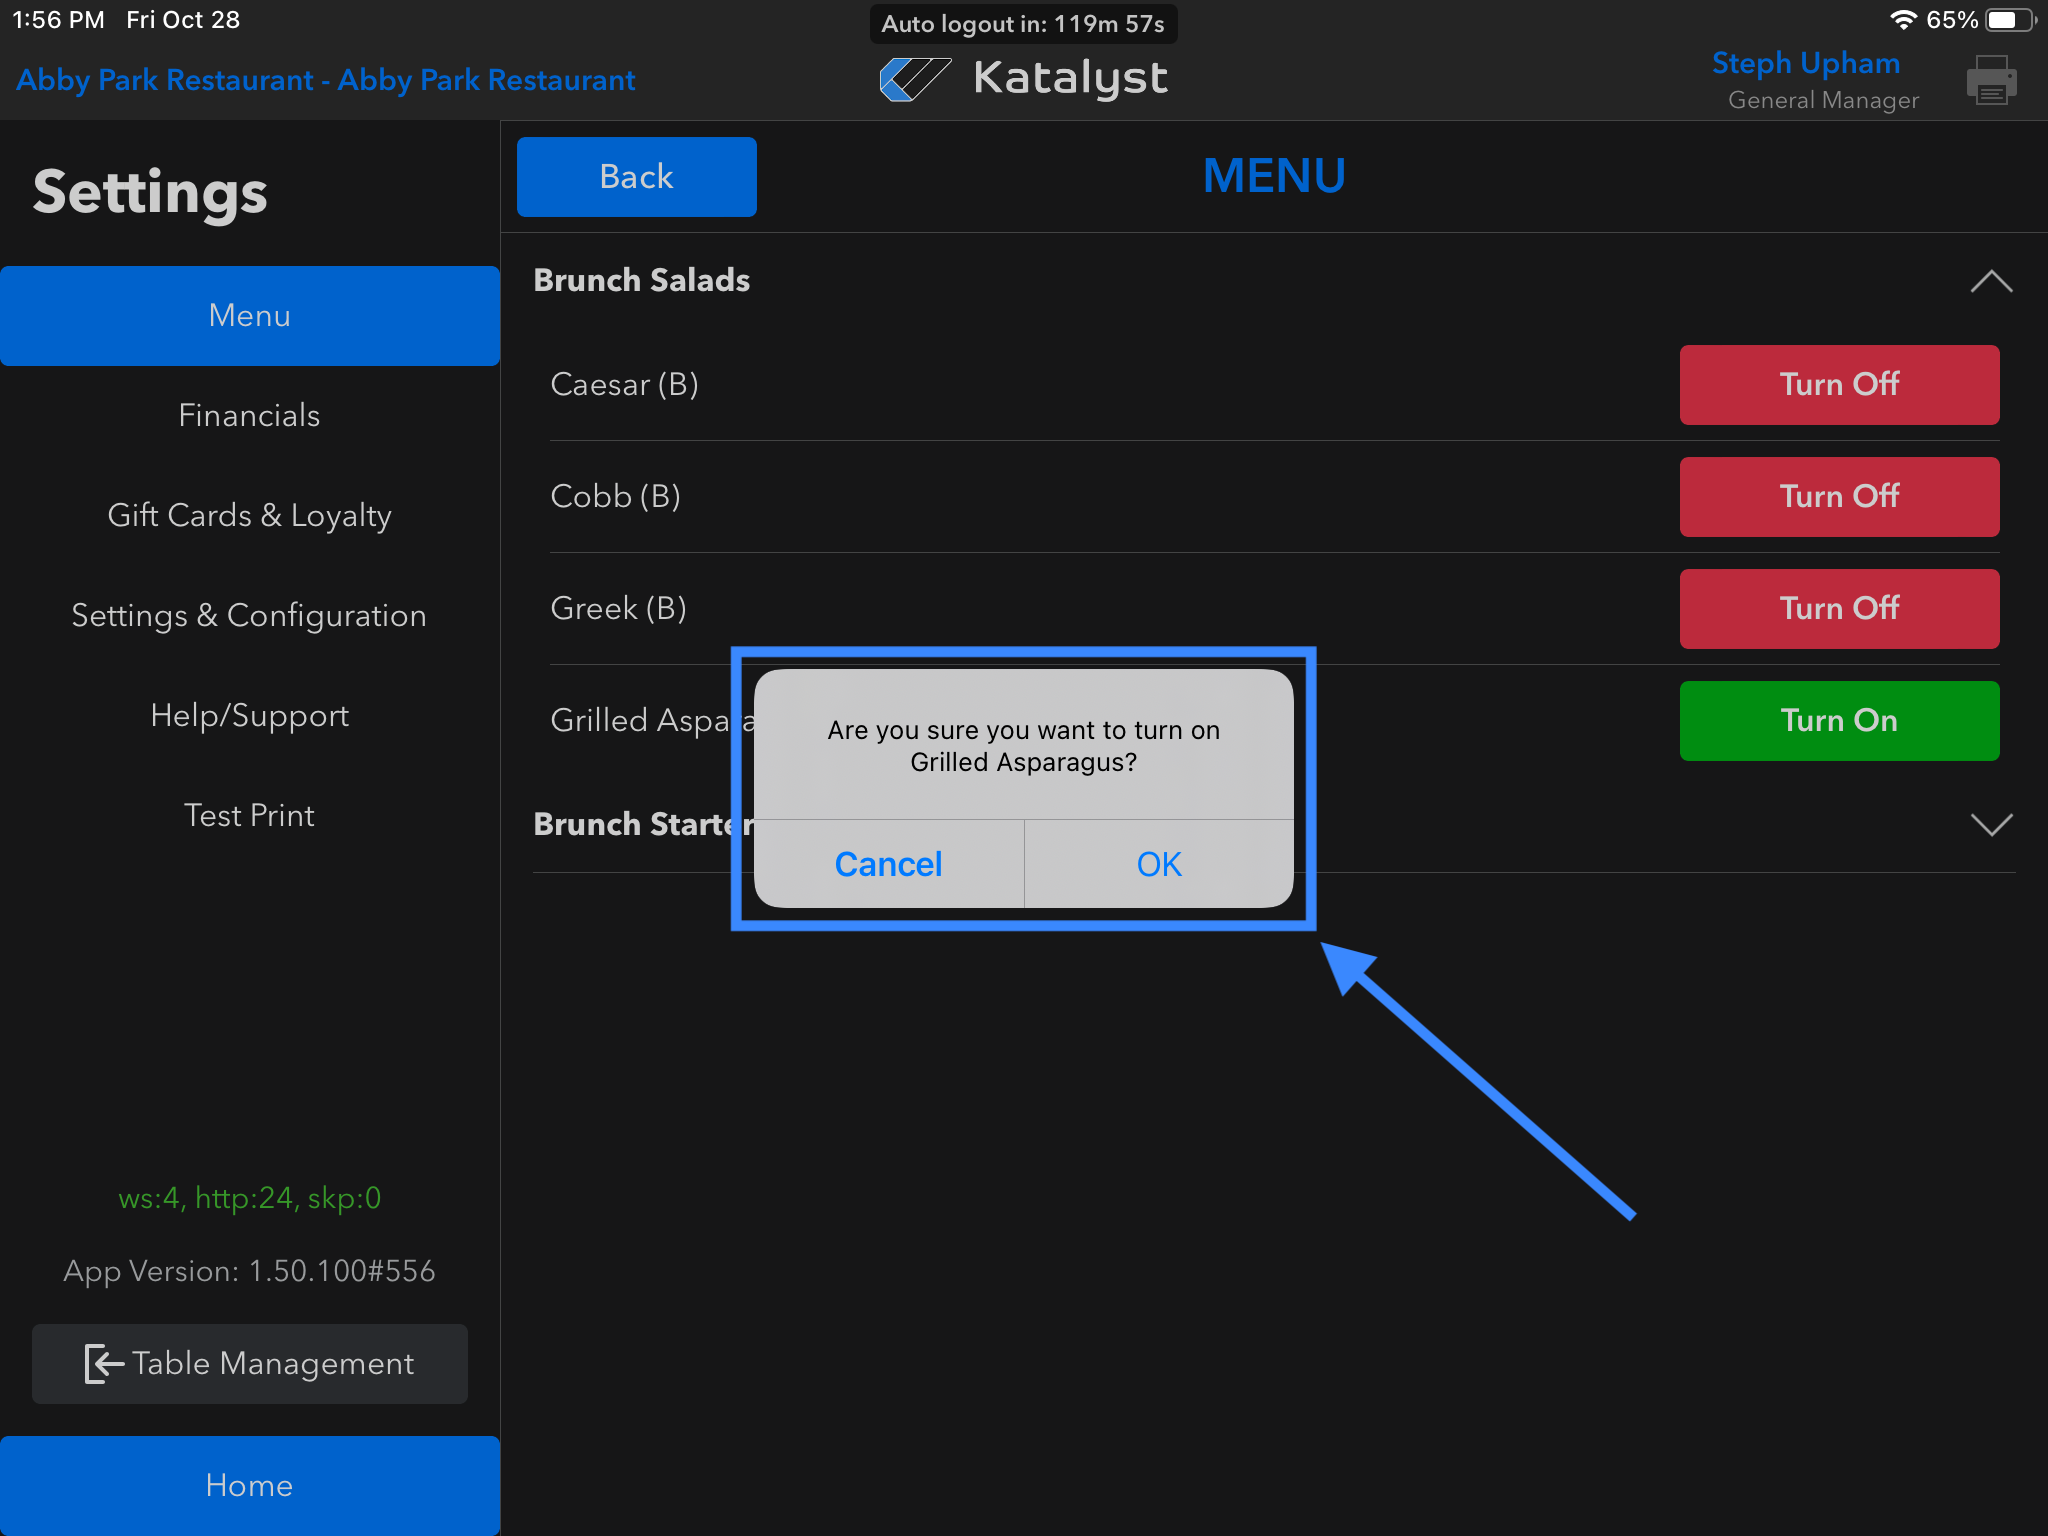Viewport: 2048px width, 1536px height.
Task: Click the Table Management exit icon
Action: (x=104, y=1363)
